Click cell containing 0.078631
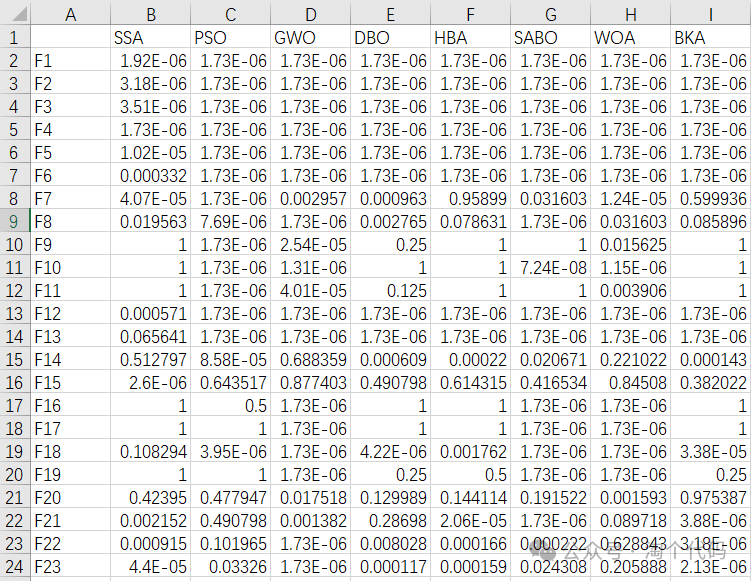 click(x=470, y=221)
